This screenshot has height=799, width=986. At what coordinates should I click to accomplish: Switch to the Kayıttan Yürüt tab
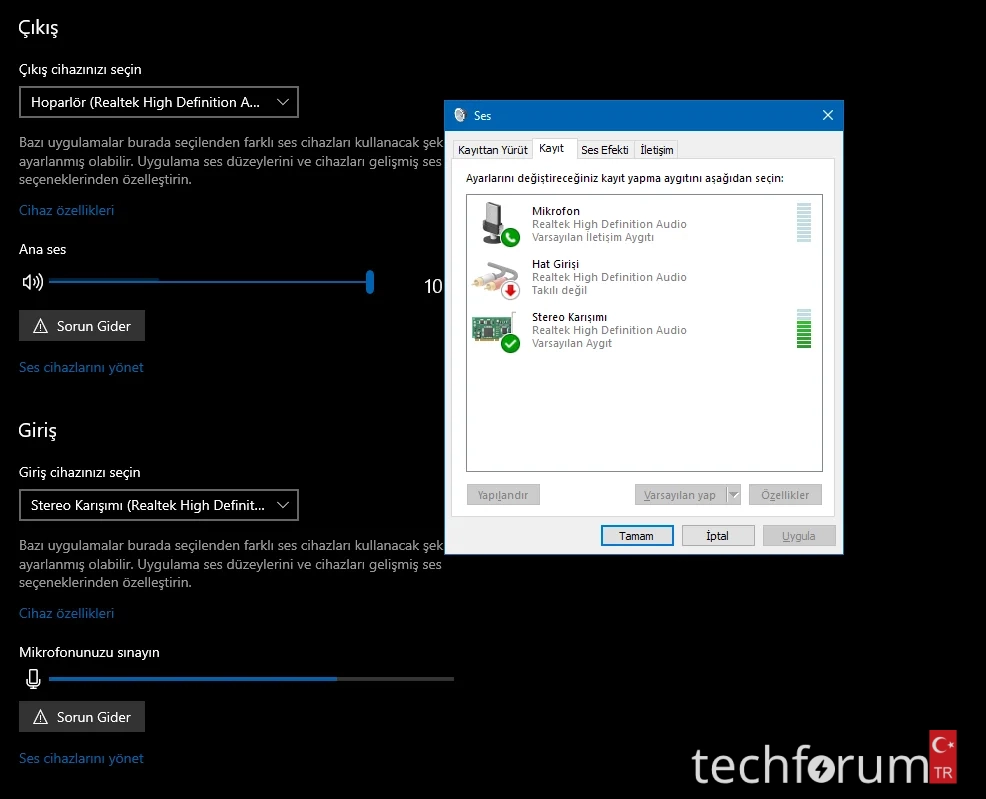(x=492, y=150)
